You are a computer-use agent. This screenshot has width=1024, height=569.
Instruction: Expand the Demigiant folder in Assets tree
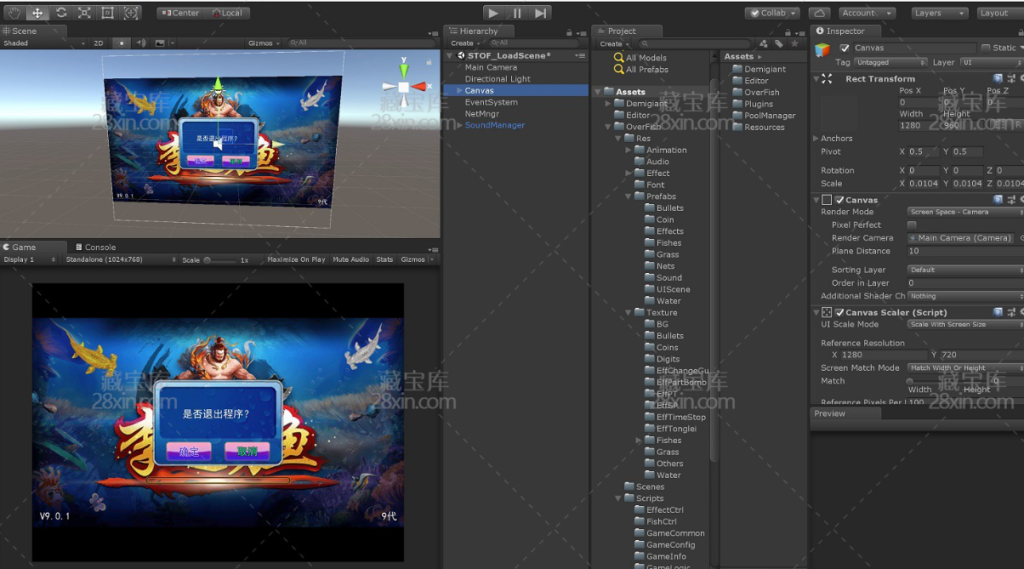click(x=609, y=103)
